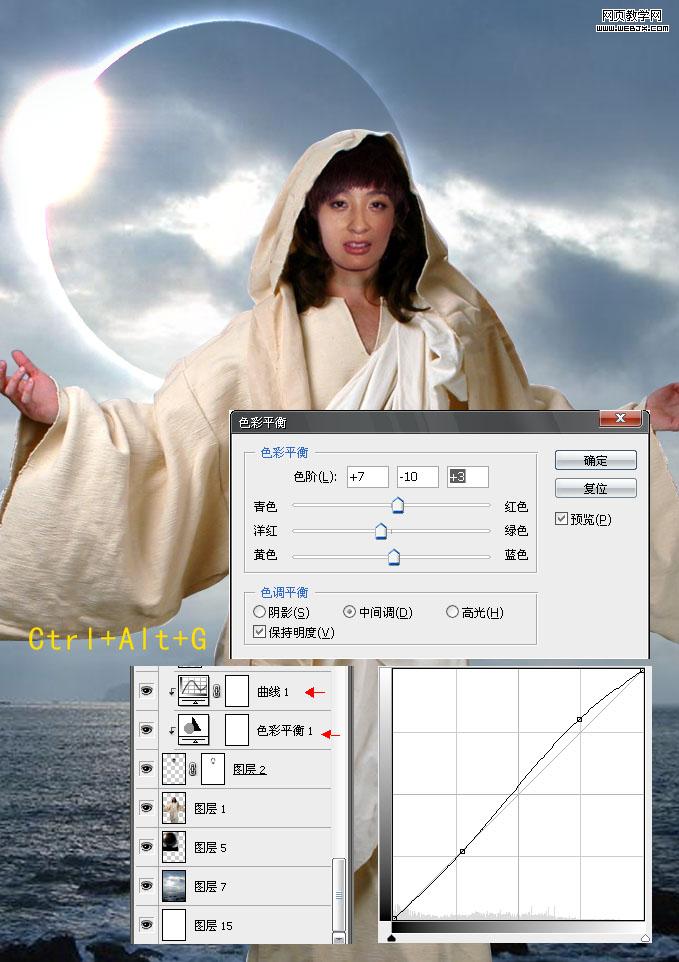Click the black point triangle under curves
679x962 pixels.
393,938
